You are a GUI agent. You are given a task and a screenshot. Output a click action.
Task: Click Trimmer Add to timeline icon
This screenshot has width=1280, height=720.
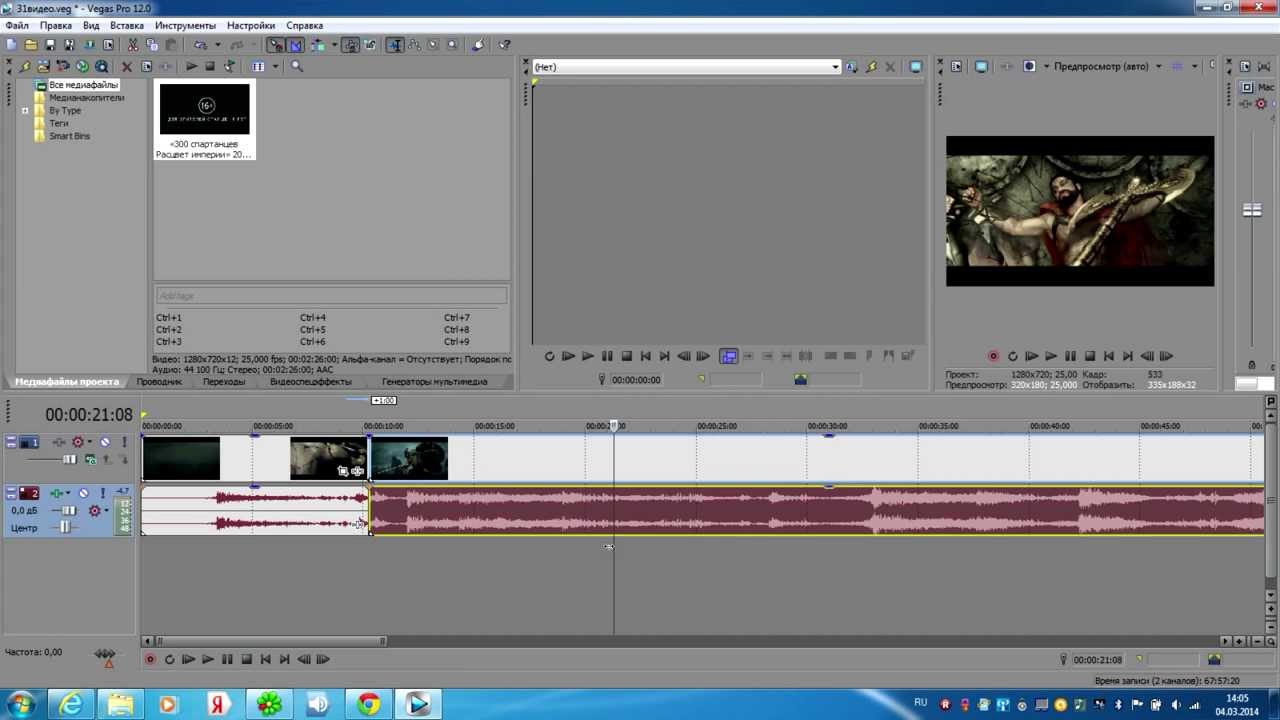(x=749, y=356)
